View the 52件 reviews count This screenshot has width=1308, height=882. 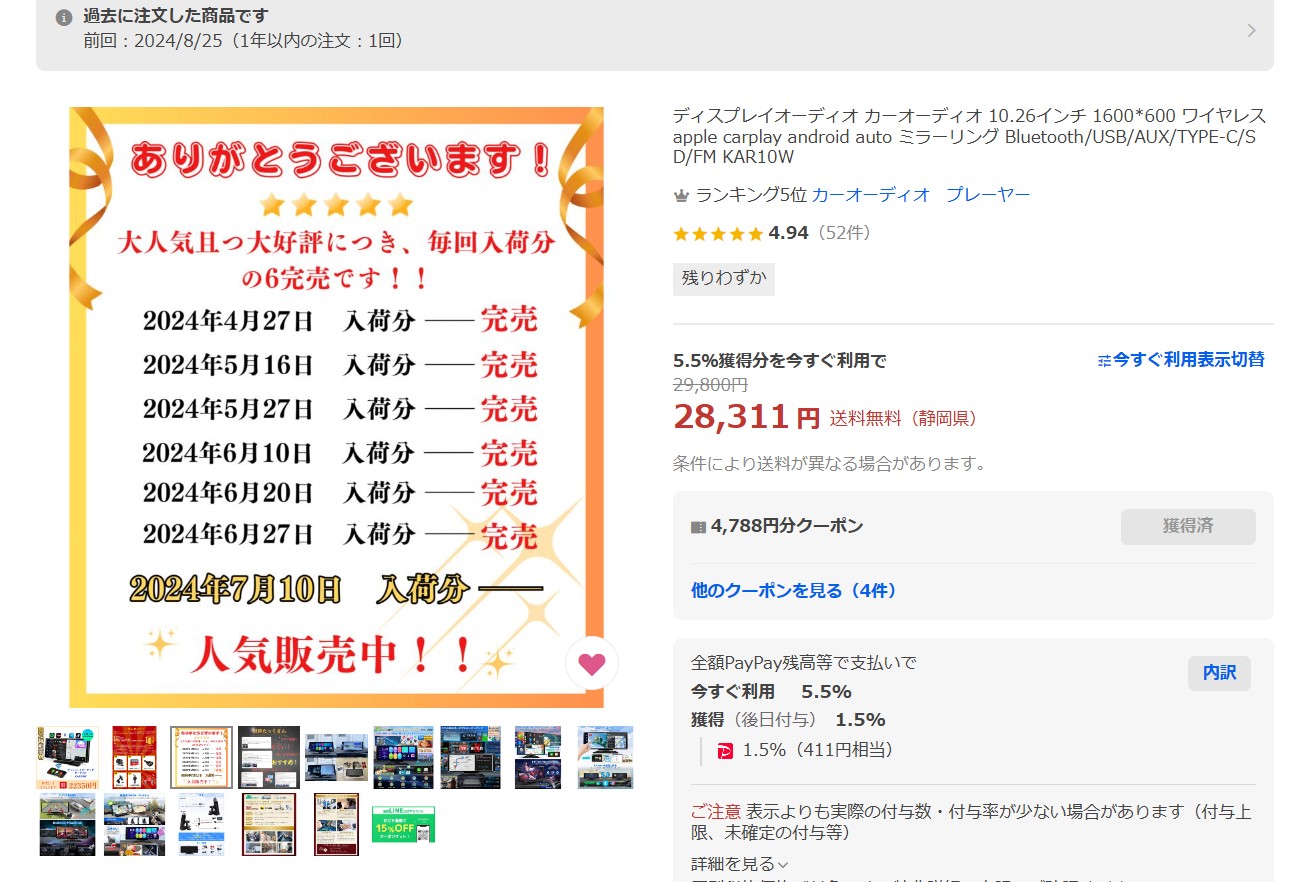tap(844, 233)
